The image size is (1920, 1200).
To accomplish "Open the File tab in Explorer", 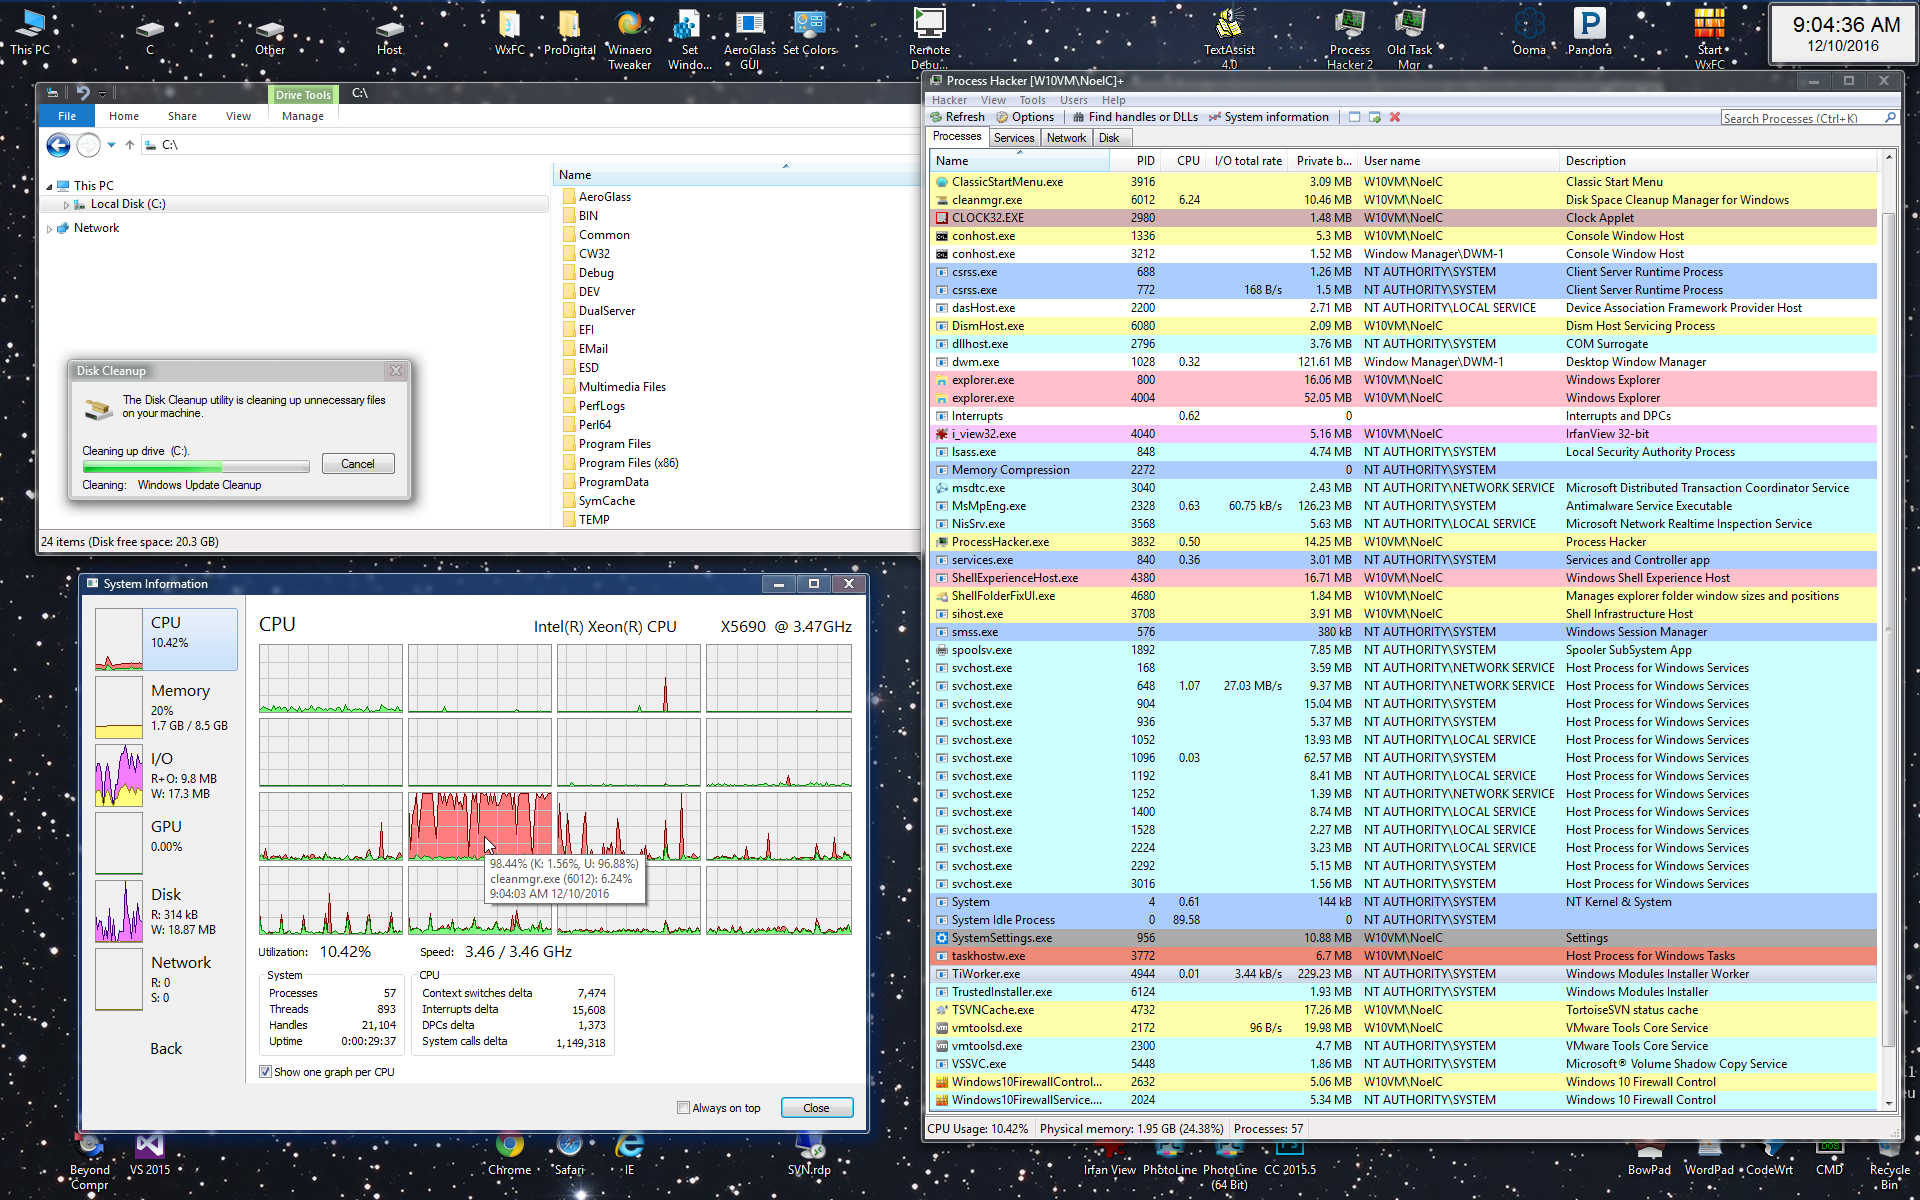I will click(67, 116).
